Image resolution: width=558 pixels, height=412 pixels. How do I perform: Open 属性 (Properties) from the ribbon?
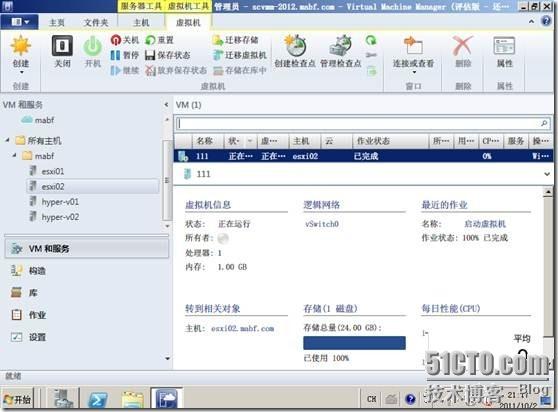click(x=504, y=51)
